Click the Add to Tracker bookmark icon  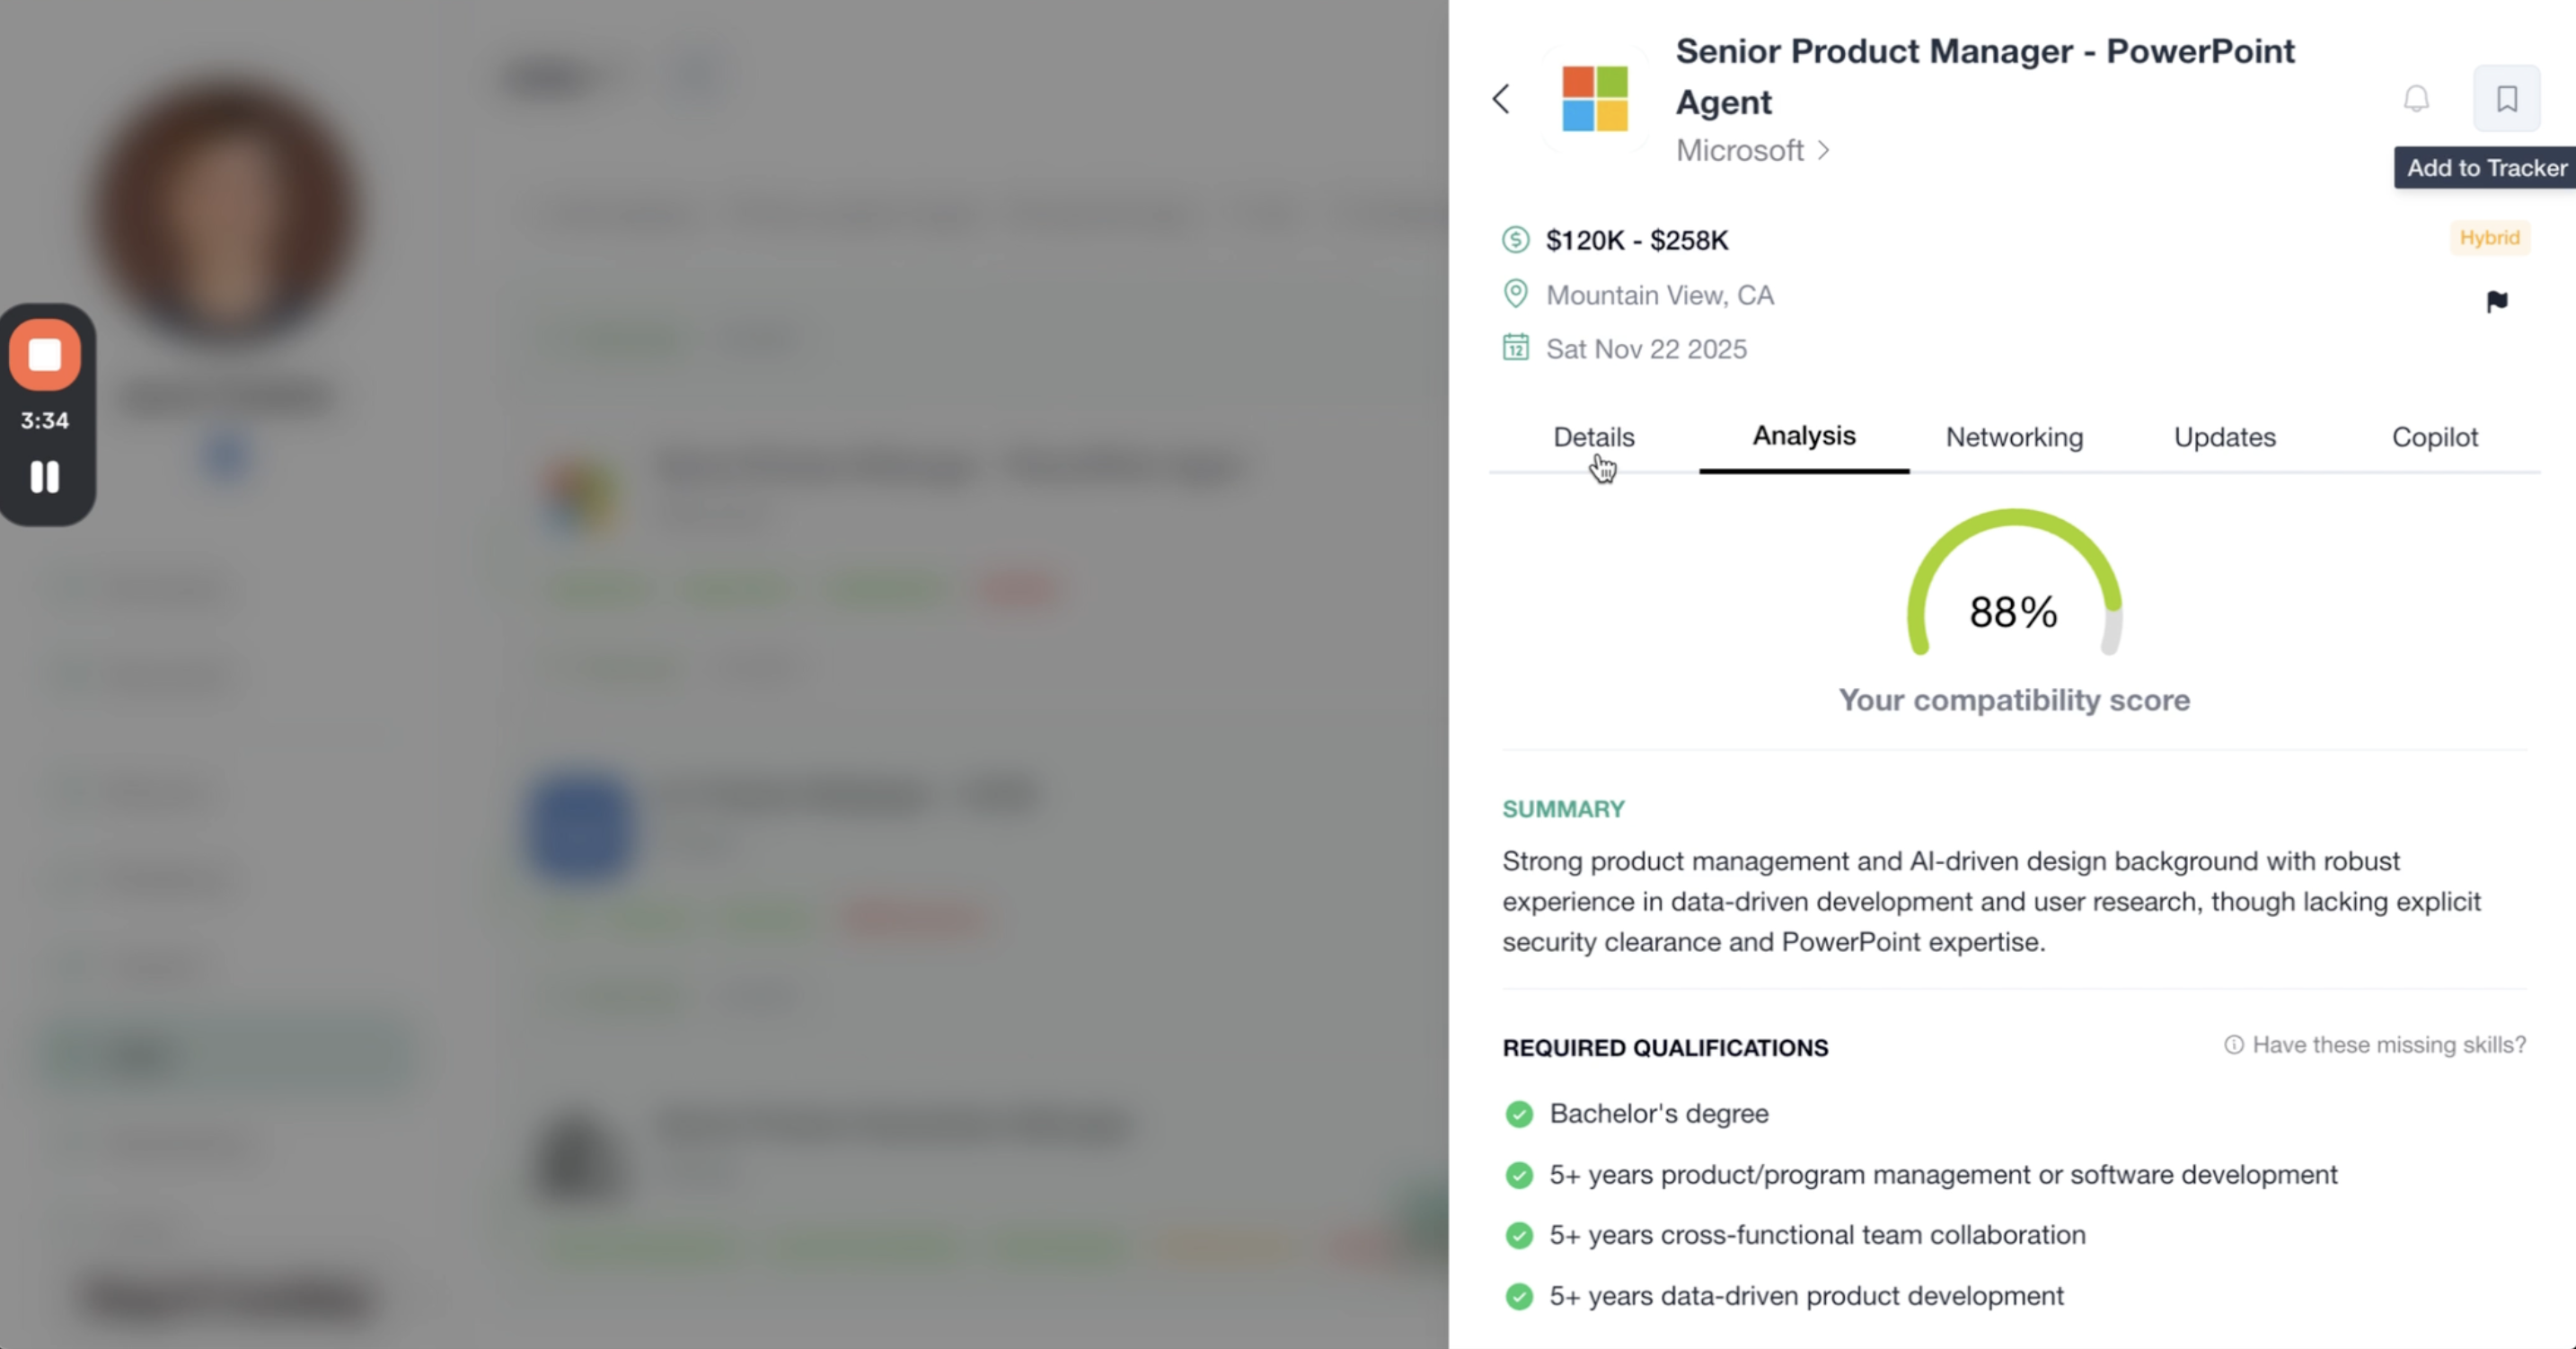[2506, 99]
